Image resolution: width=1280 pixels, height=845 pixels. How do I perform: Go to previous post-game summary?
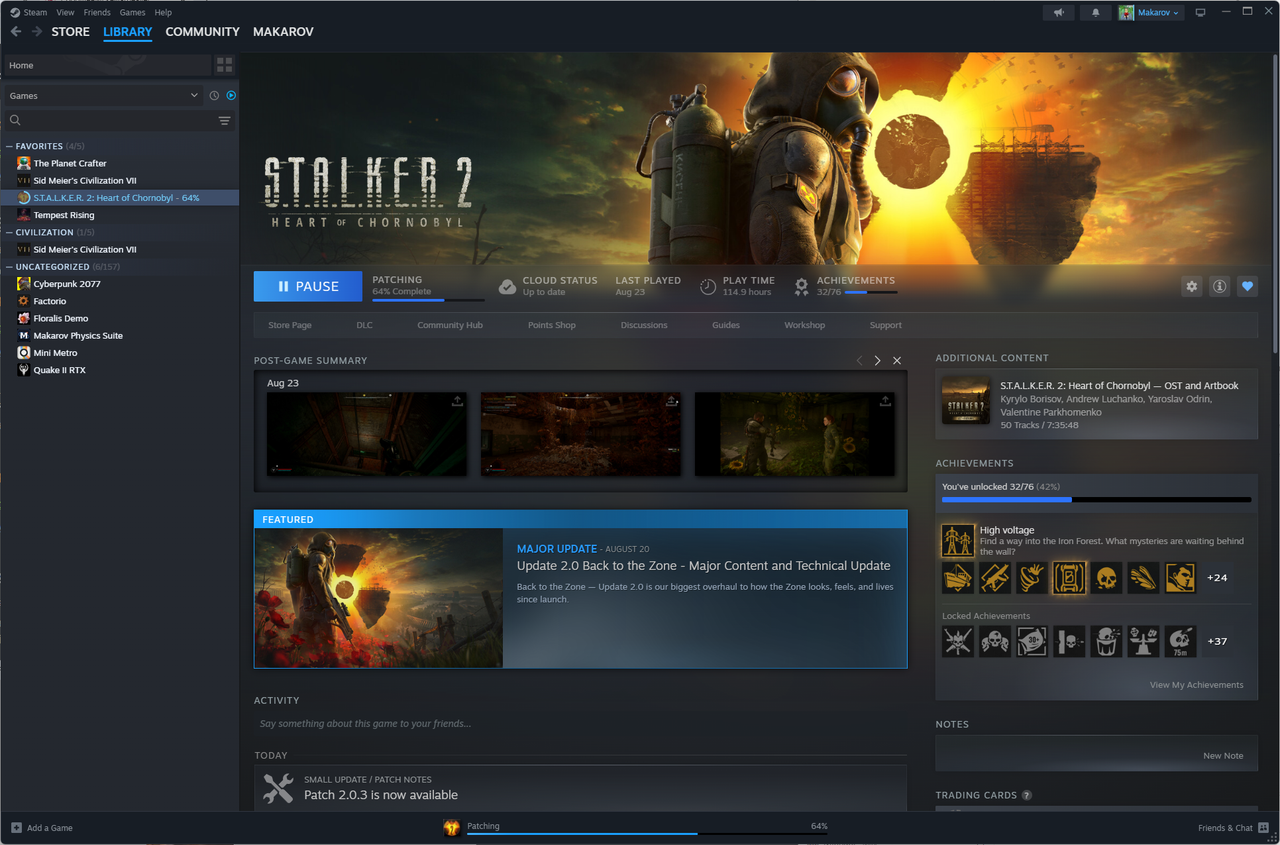coord(859,360)
